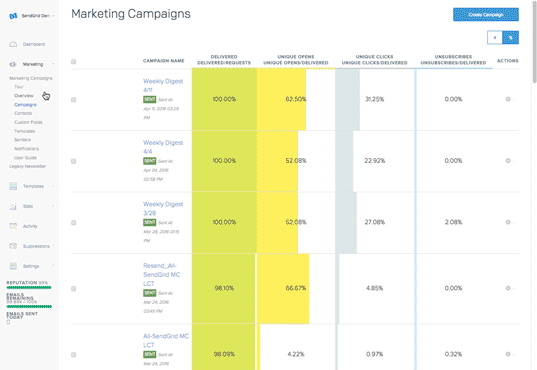Collapse the Marketing menu chevron
Screen dimensions: 537x370
[53, 64]
